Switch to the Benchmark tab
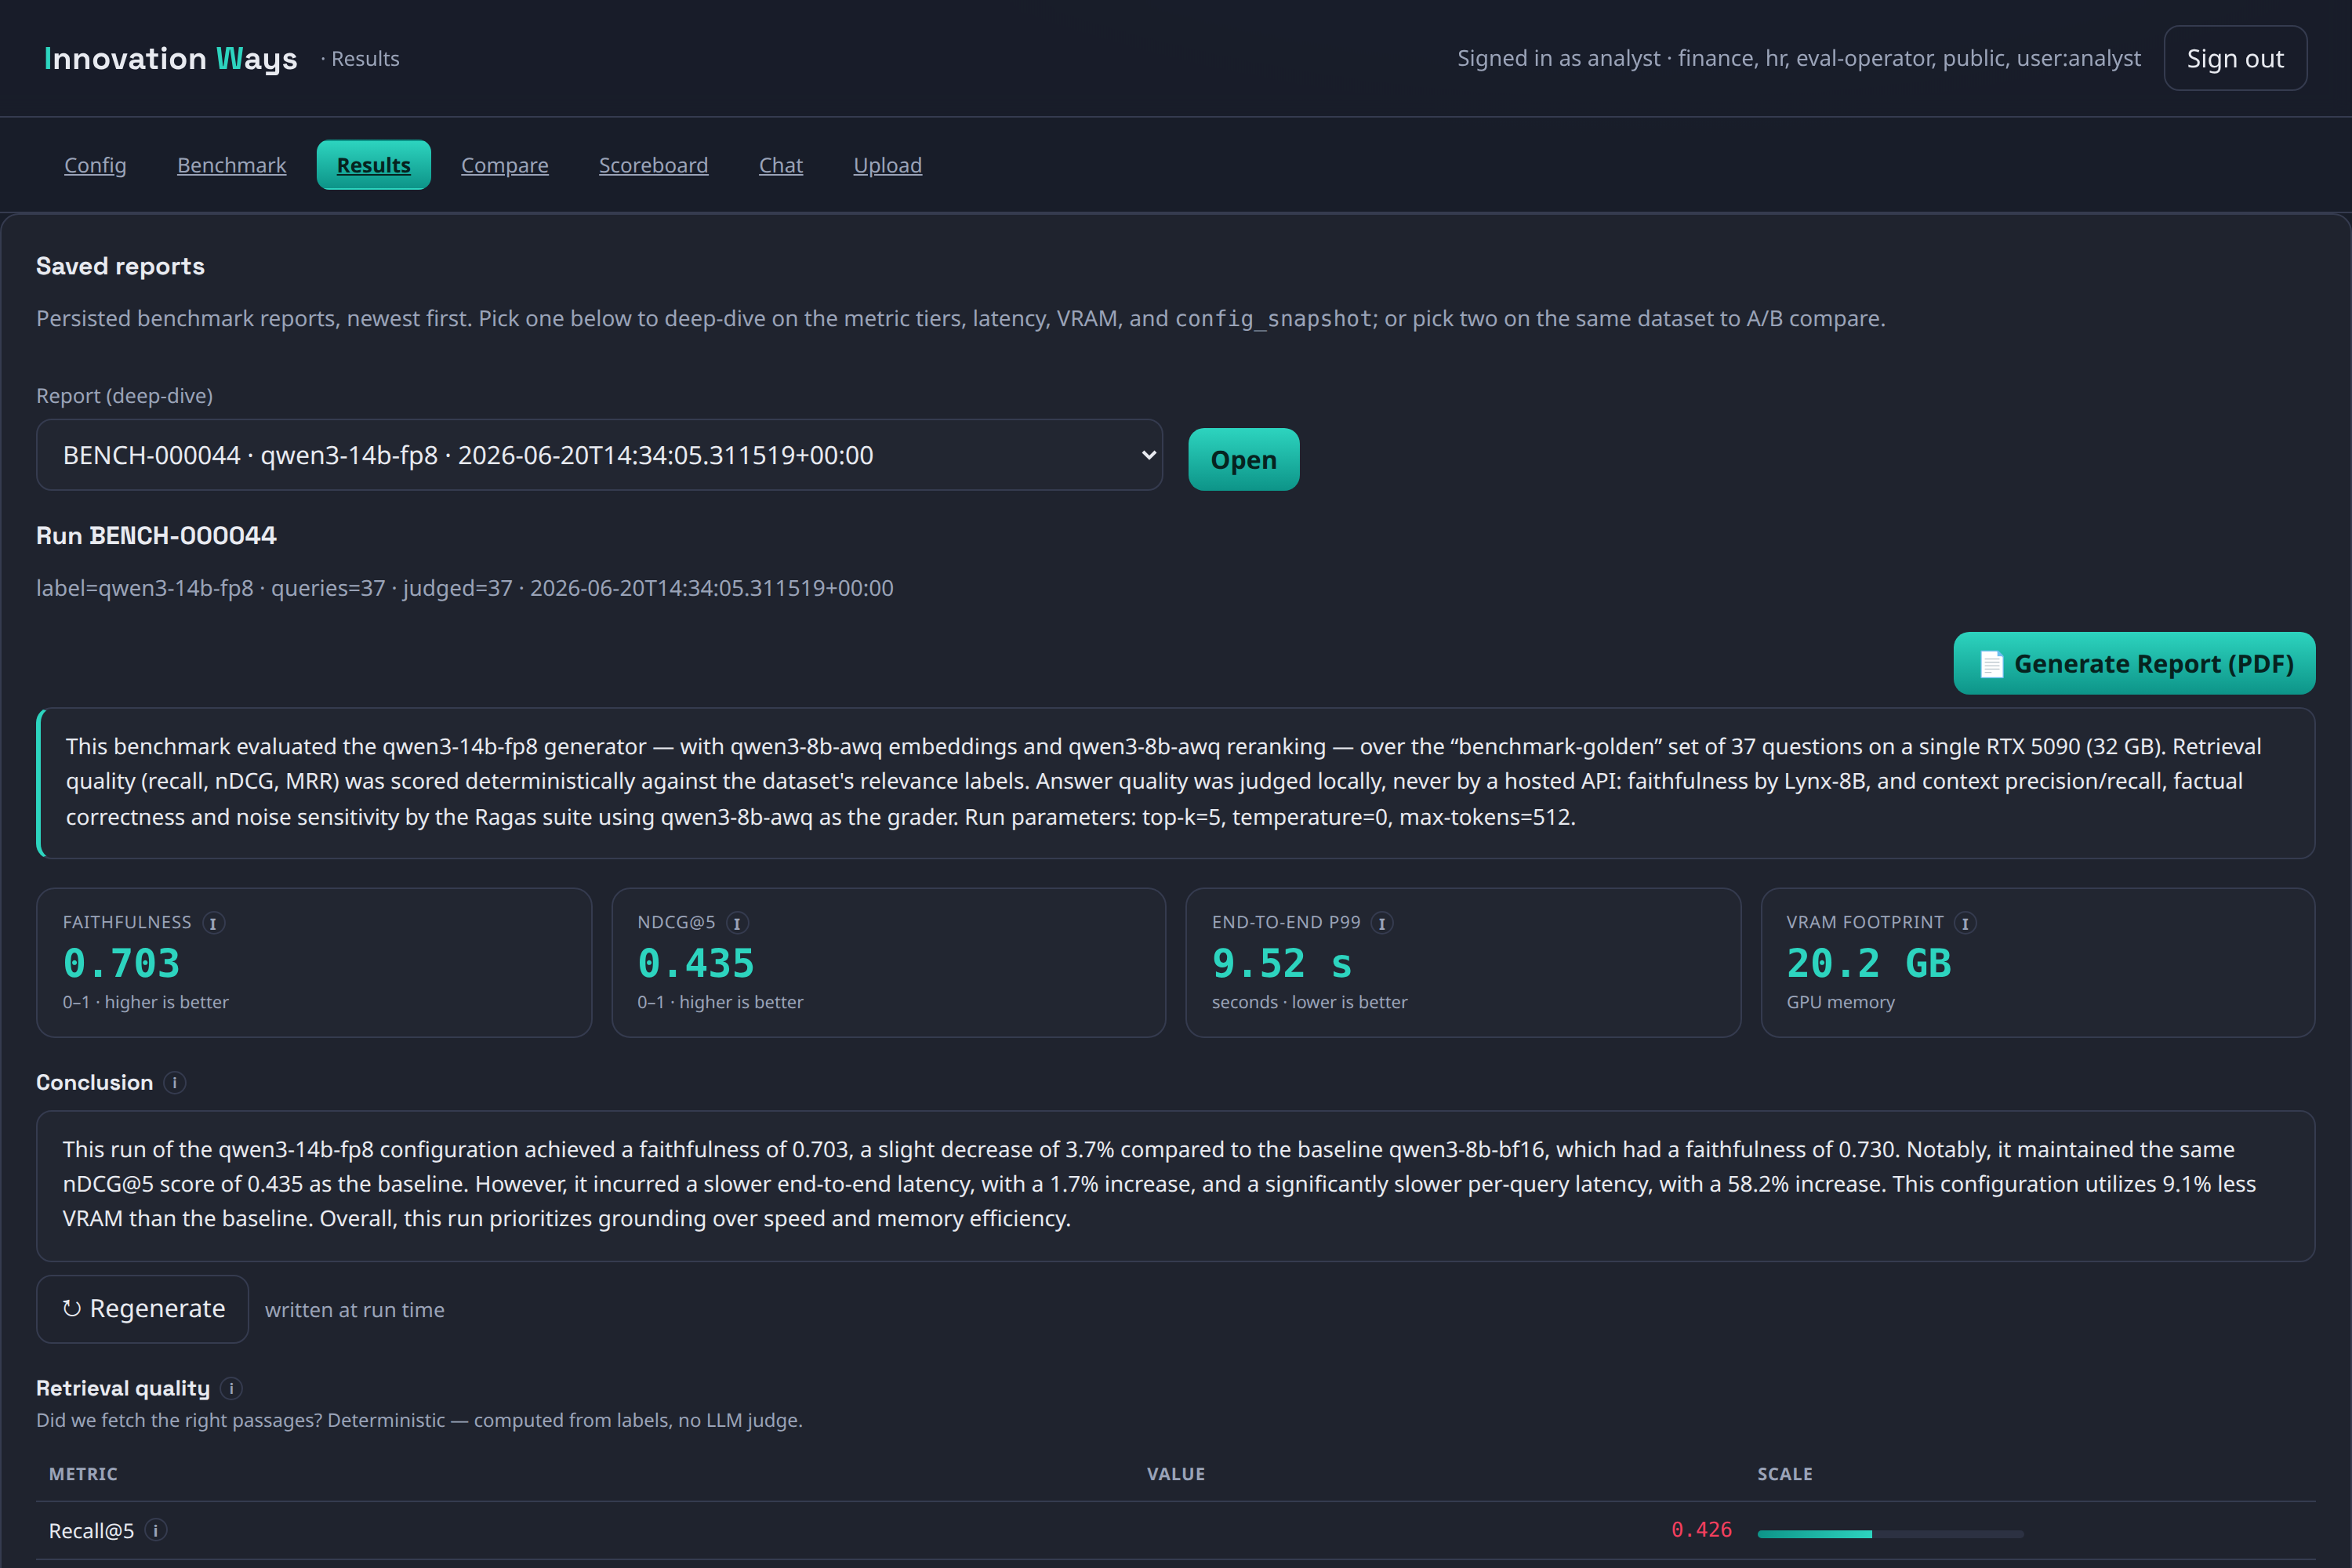Viewport: 2352px width, 1568px height. pos(232,165)
